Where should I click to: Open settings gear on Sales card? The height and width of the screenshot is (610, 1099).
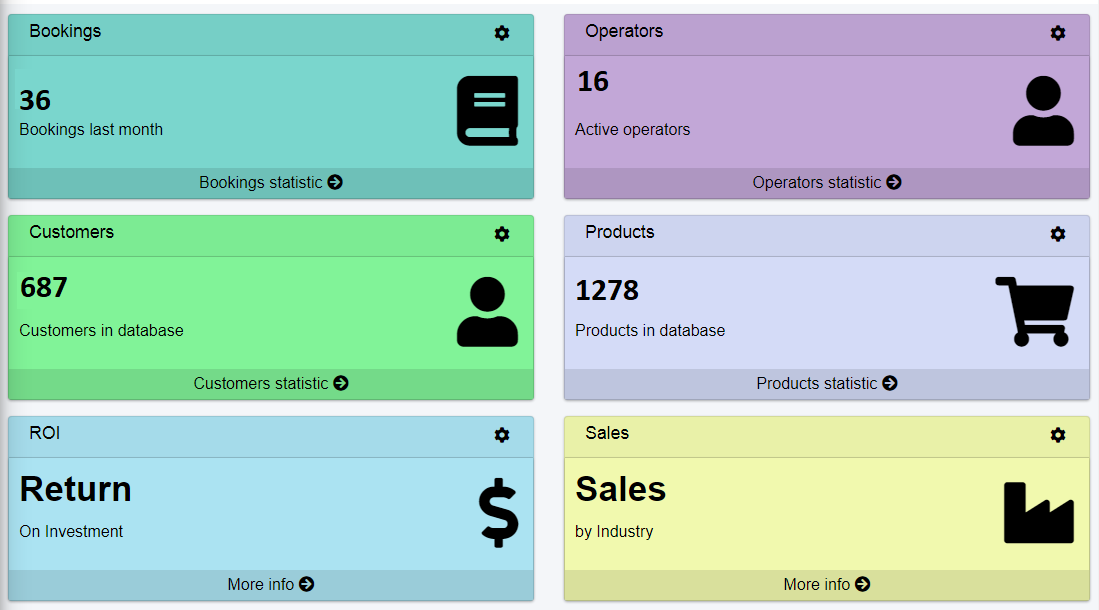[x=1058, y=434]
